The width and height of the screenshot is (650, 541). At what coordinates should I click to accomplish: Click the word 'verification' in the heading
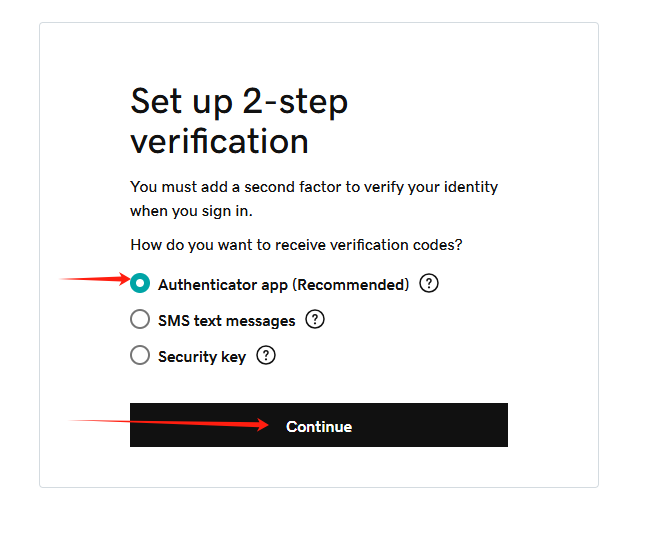tap(219, 141)
